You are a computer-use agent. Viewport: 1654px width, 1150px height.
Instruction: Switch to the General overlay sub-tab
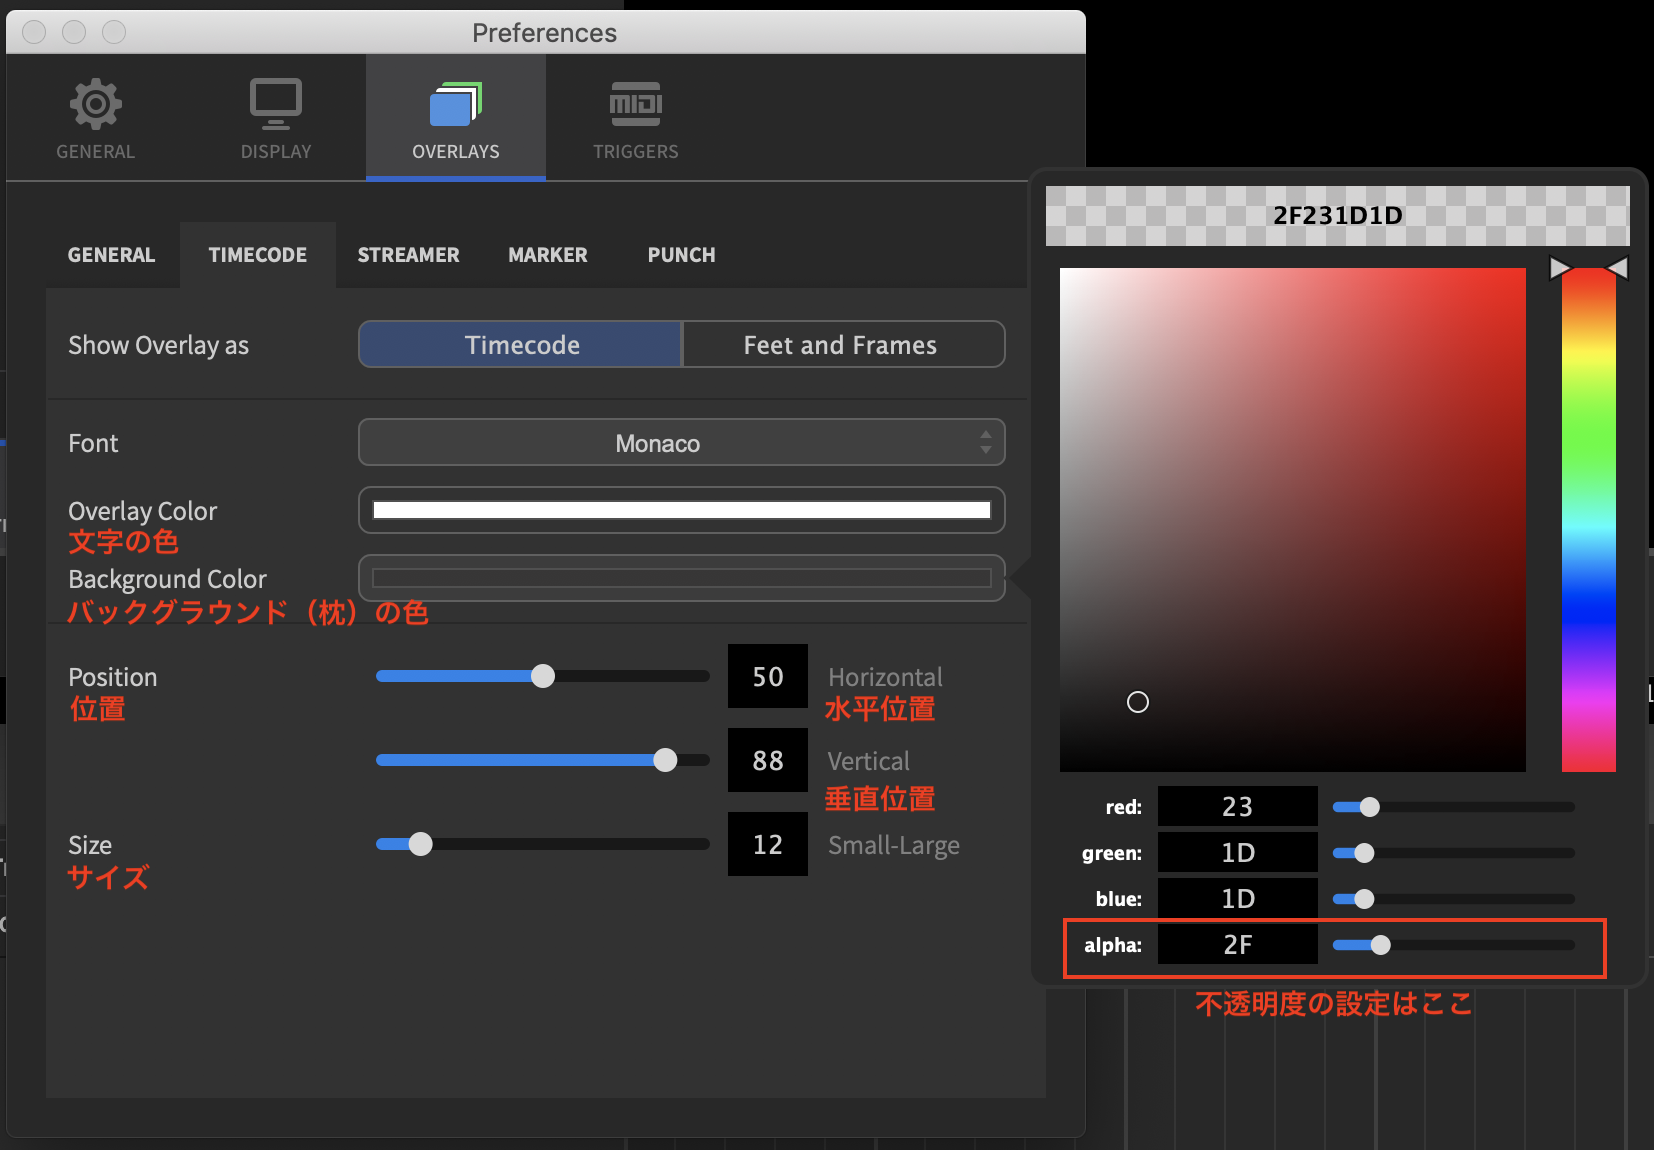pos(111,255)
